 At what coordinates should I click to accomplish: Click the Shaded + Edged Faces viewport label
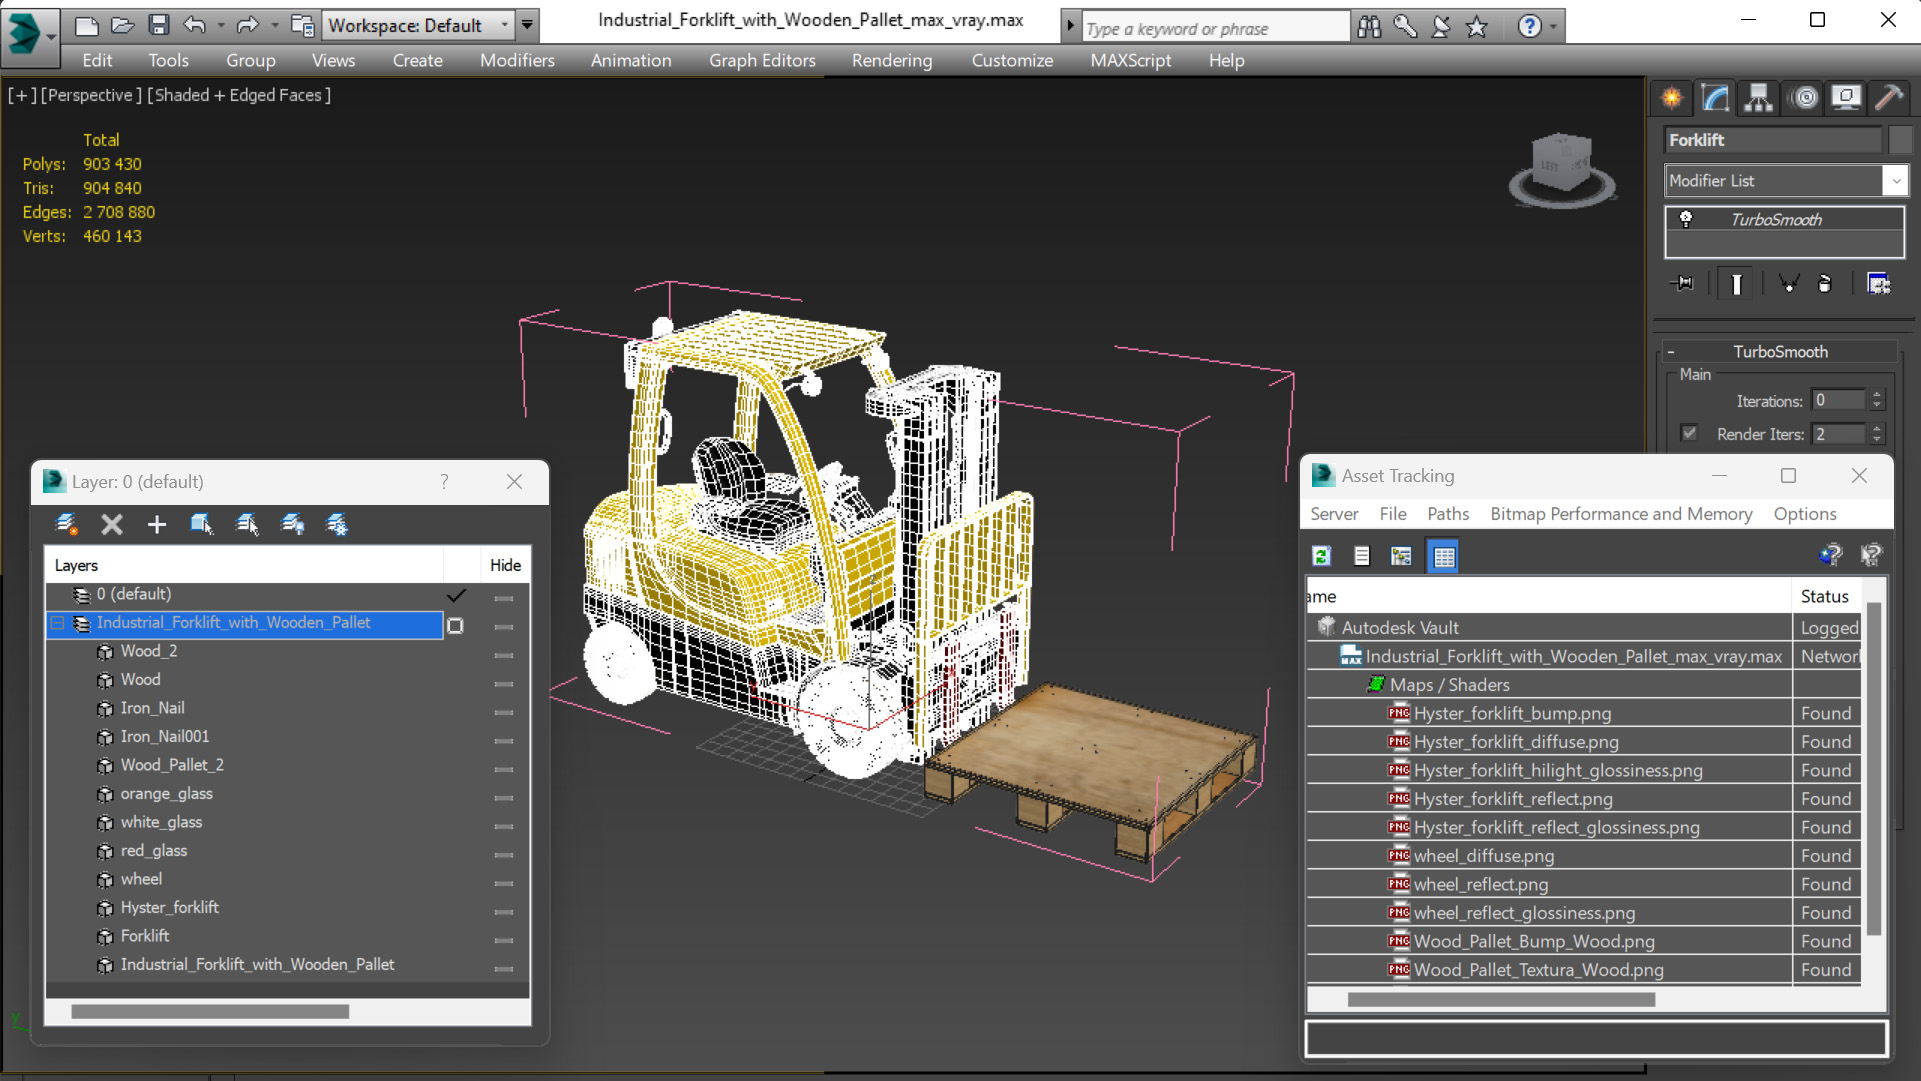point(238,95)
